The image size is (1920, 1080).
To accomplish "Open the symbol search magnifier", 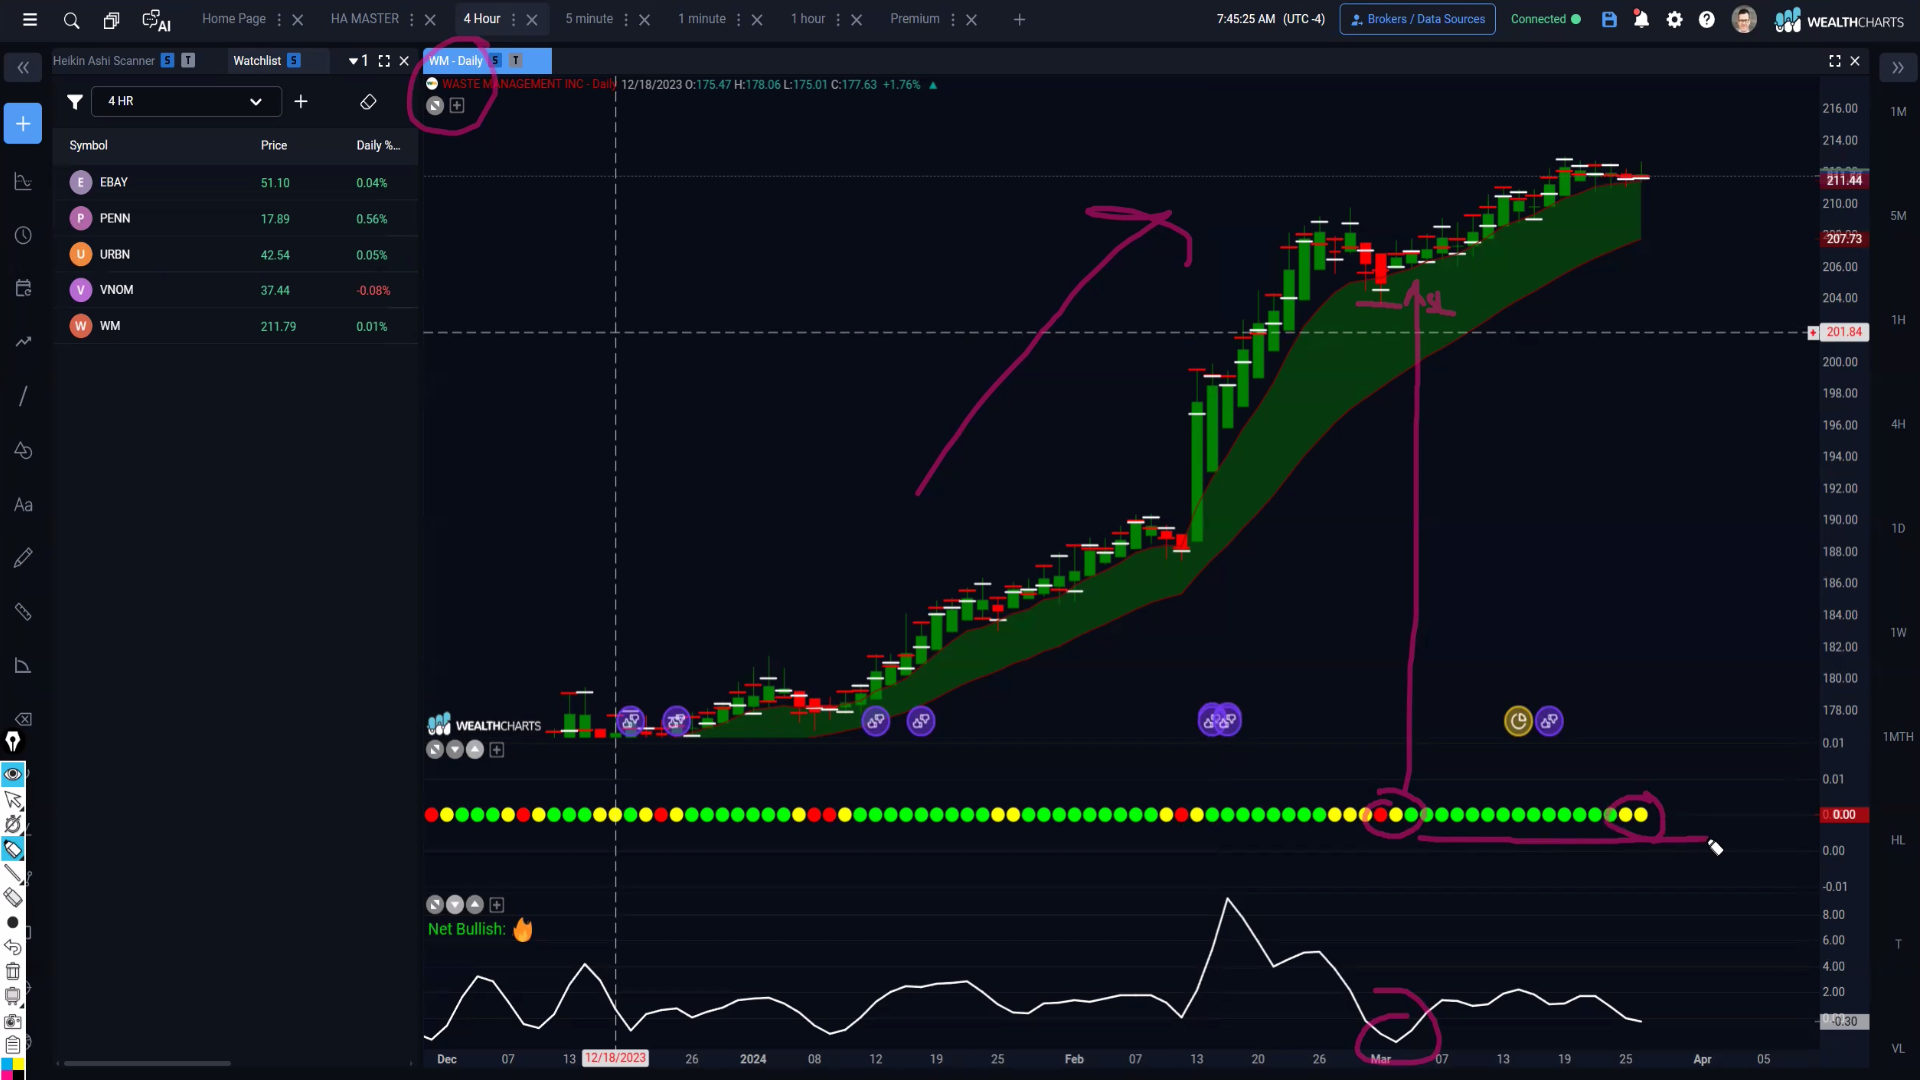I will pyautogui.click(x=71, y=19).
